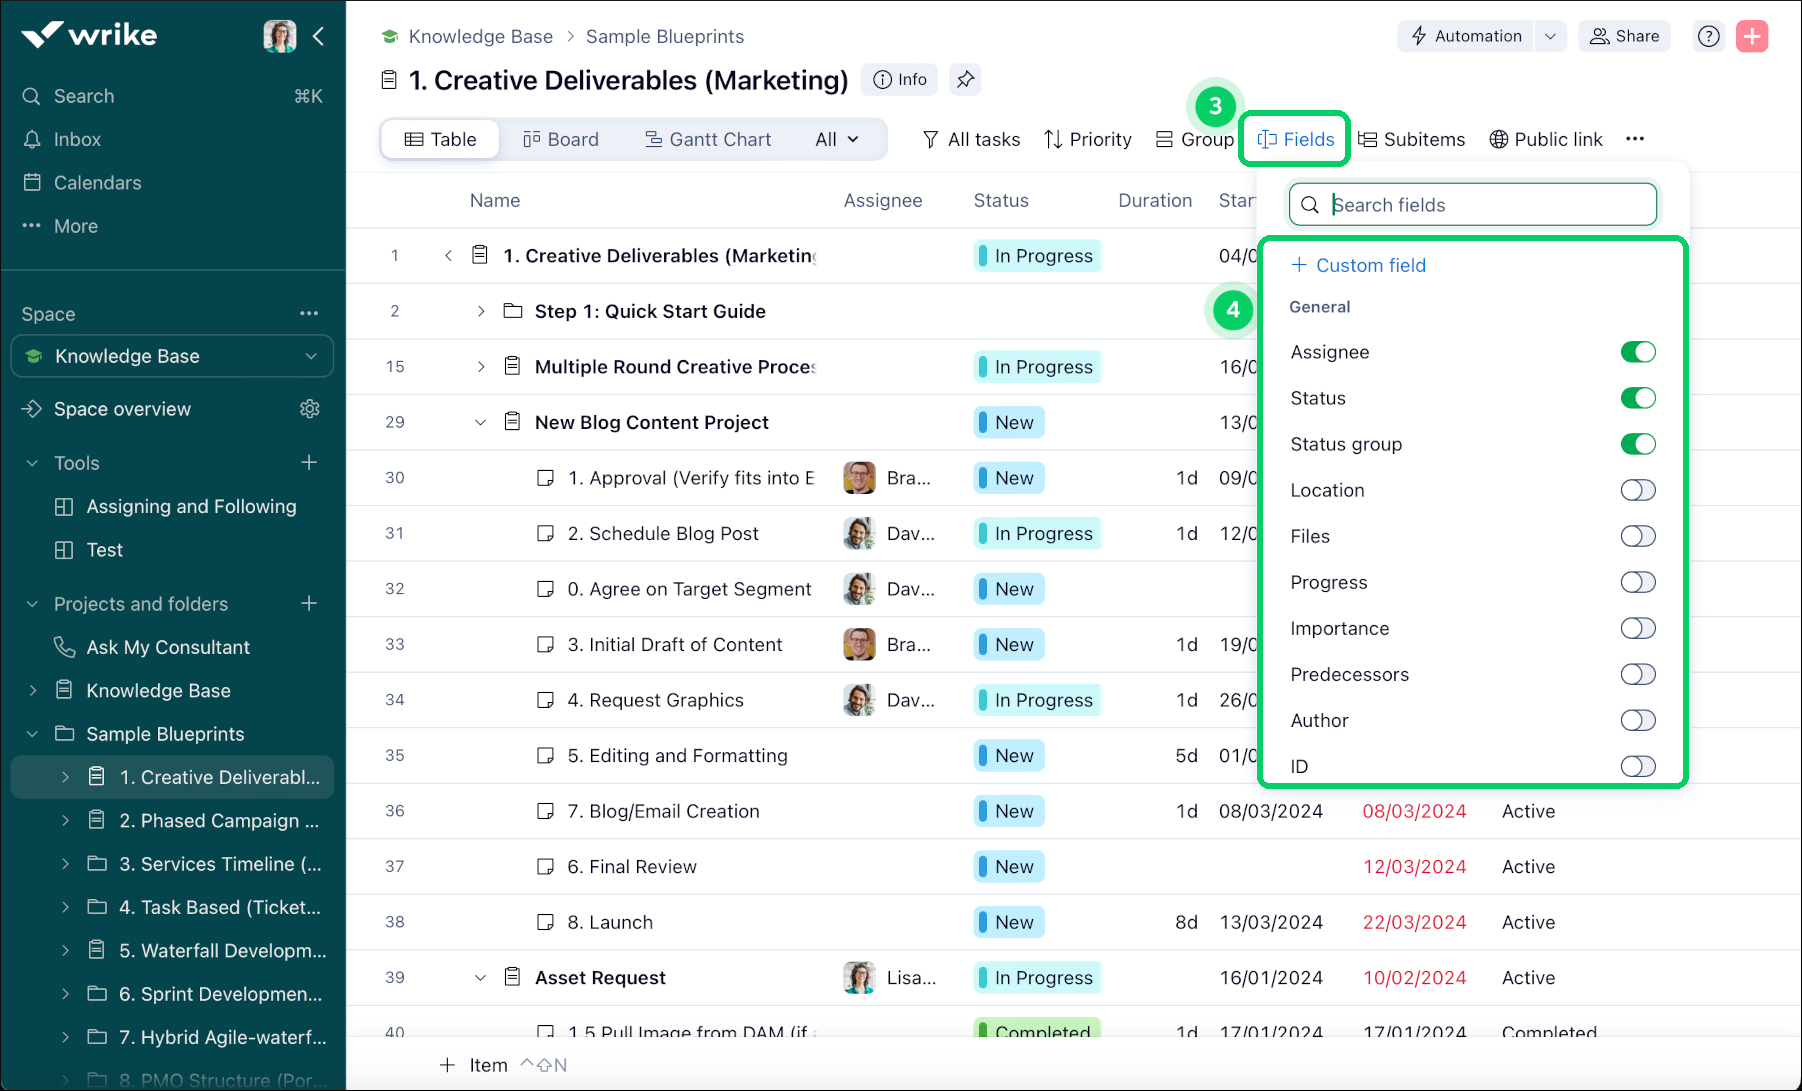Open the Priority sort option
The height and width of the screenshot is (1091, 1802).
point(1088,139)
